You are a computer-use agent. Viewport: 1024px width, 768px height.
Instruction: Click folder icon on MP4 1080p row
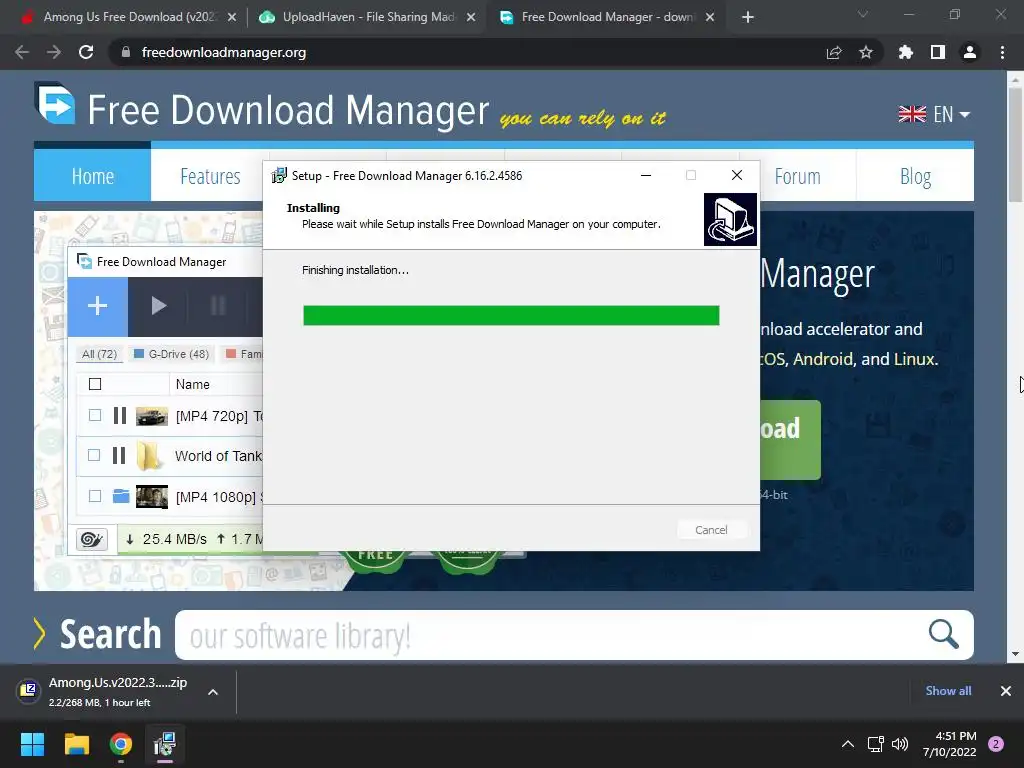pyautogui.click(x=121, y=496)
